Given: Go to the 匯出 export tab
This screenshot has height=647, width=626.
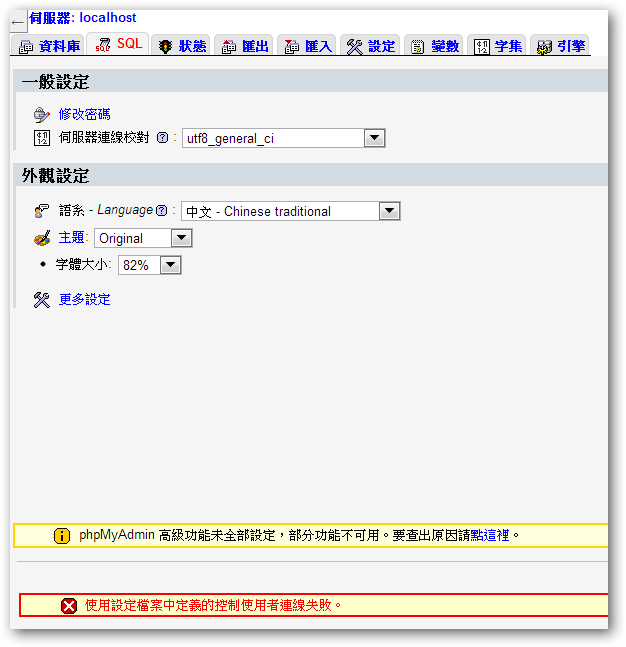Looking at the screenshot, I should (x=244, y=46).
